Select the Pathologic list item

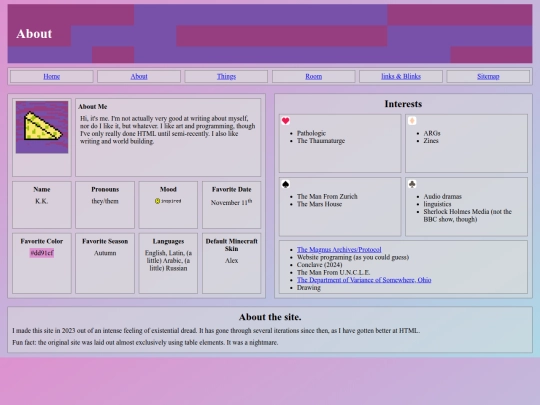tap(311, 133)
